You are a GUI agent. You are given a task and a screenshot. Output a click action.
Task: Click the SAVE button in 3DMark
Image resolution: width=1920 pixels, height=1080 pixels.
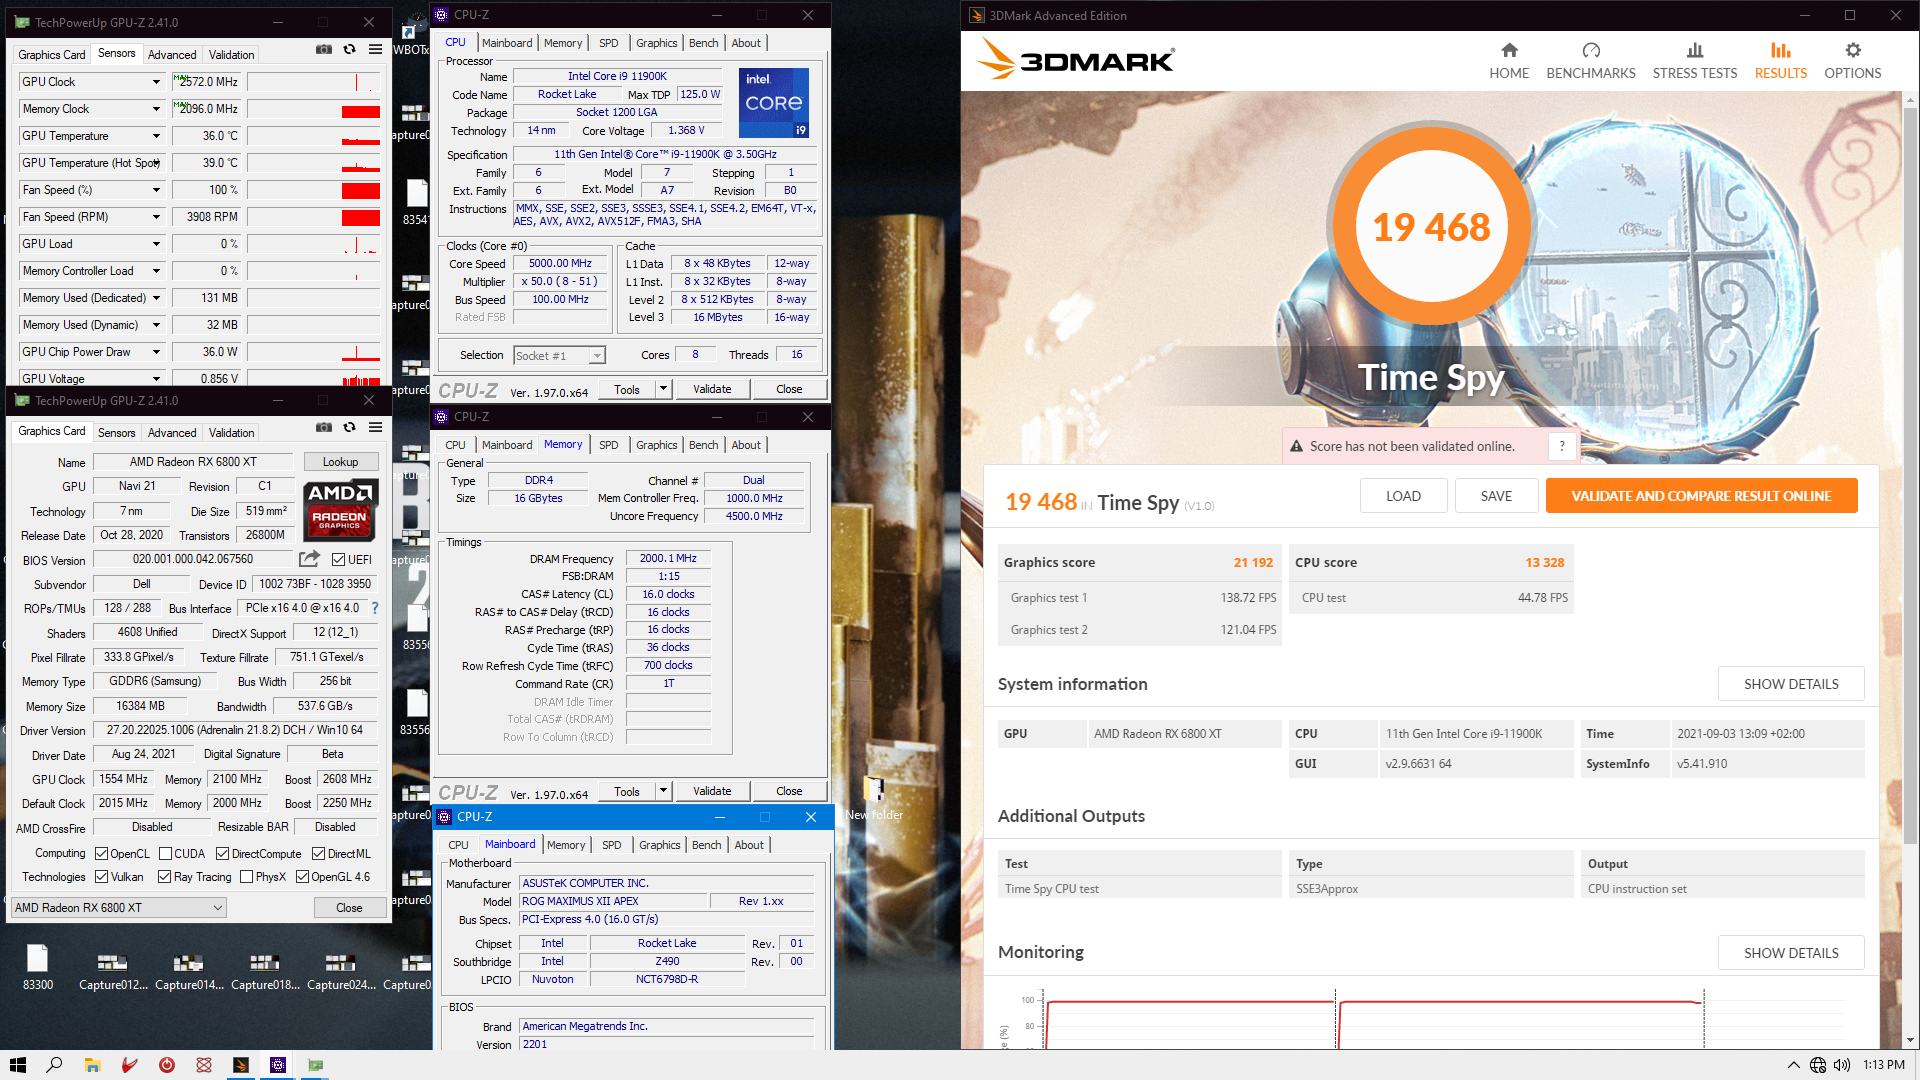(1496, 496)
